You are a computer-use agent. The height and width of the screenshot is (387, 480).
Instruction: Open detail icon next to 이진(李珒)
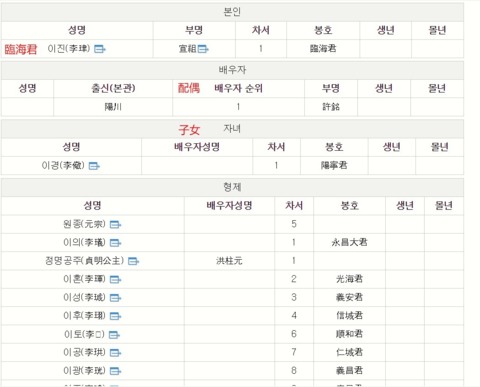[99, 49]
